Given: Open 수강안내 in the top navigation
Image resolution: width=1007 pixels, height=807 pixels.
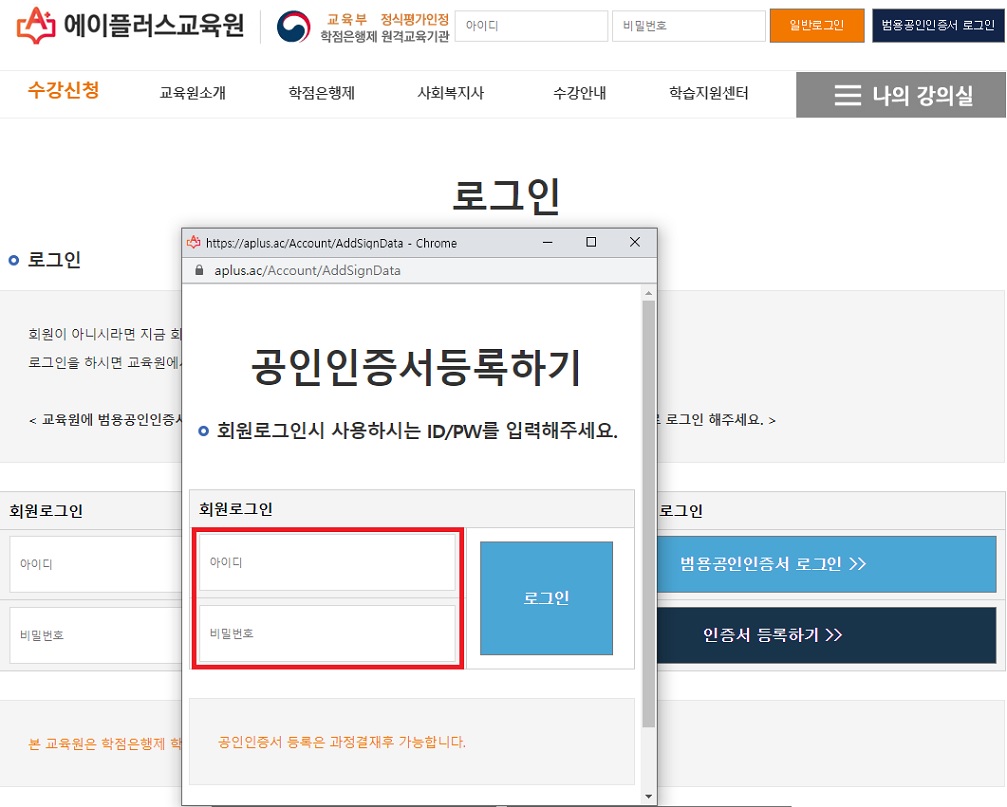Looking at the screenshot, I should point(578,94).
